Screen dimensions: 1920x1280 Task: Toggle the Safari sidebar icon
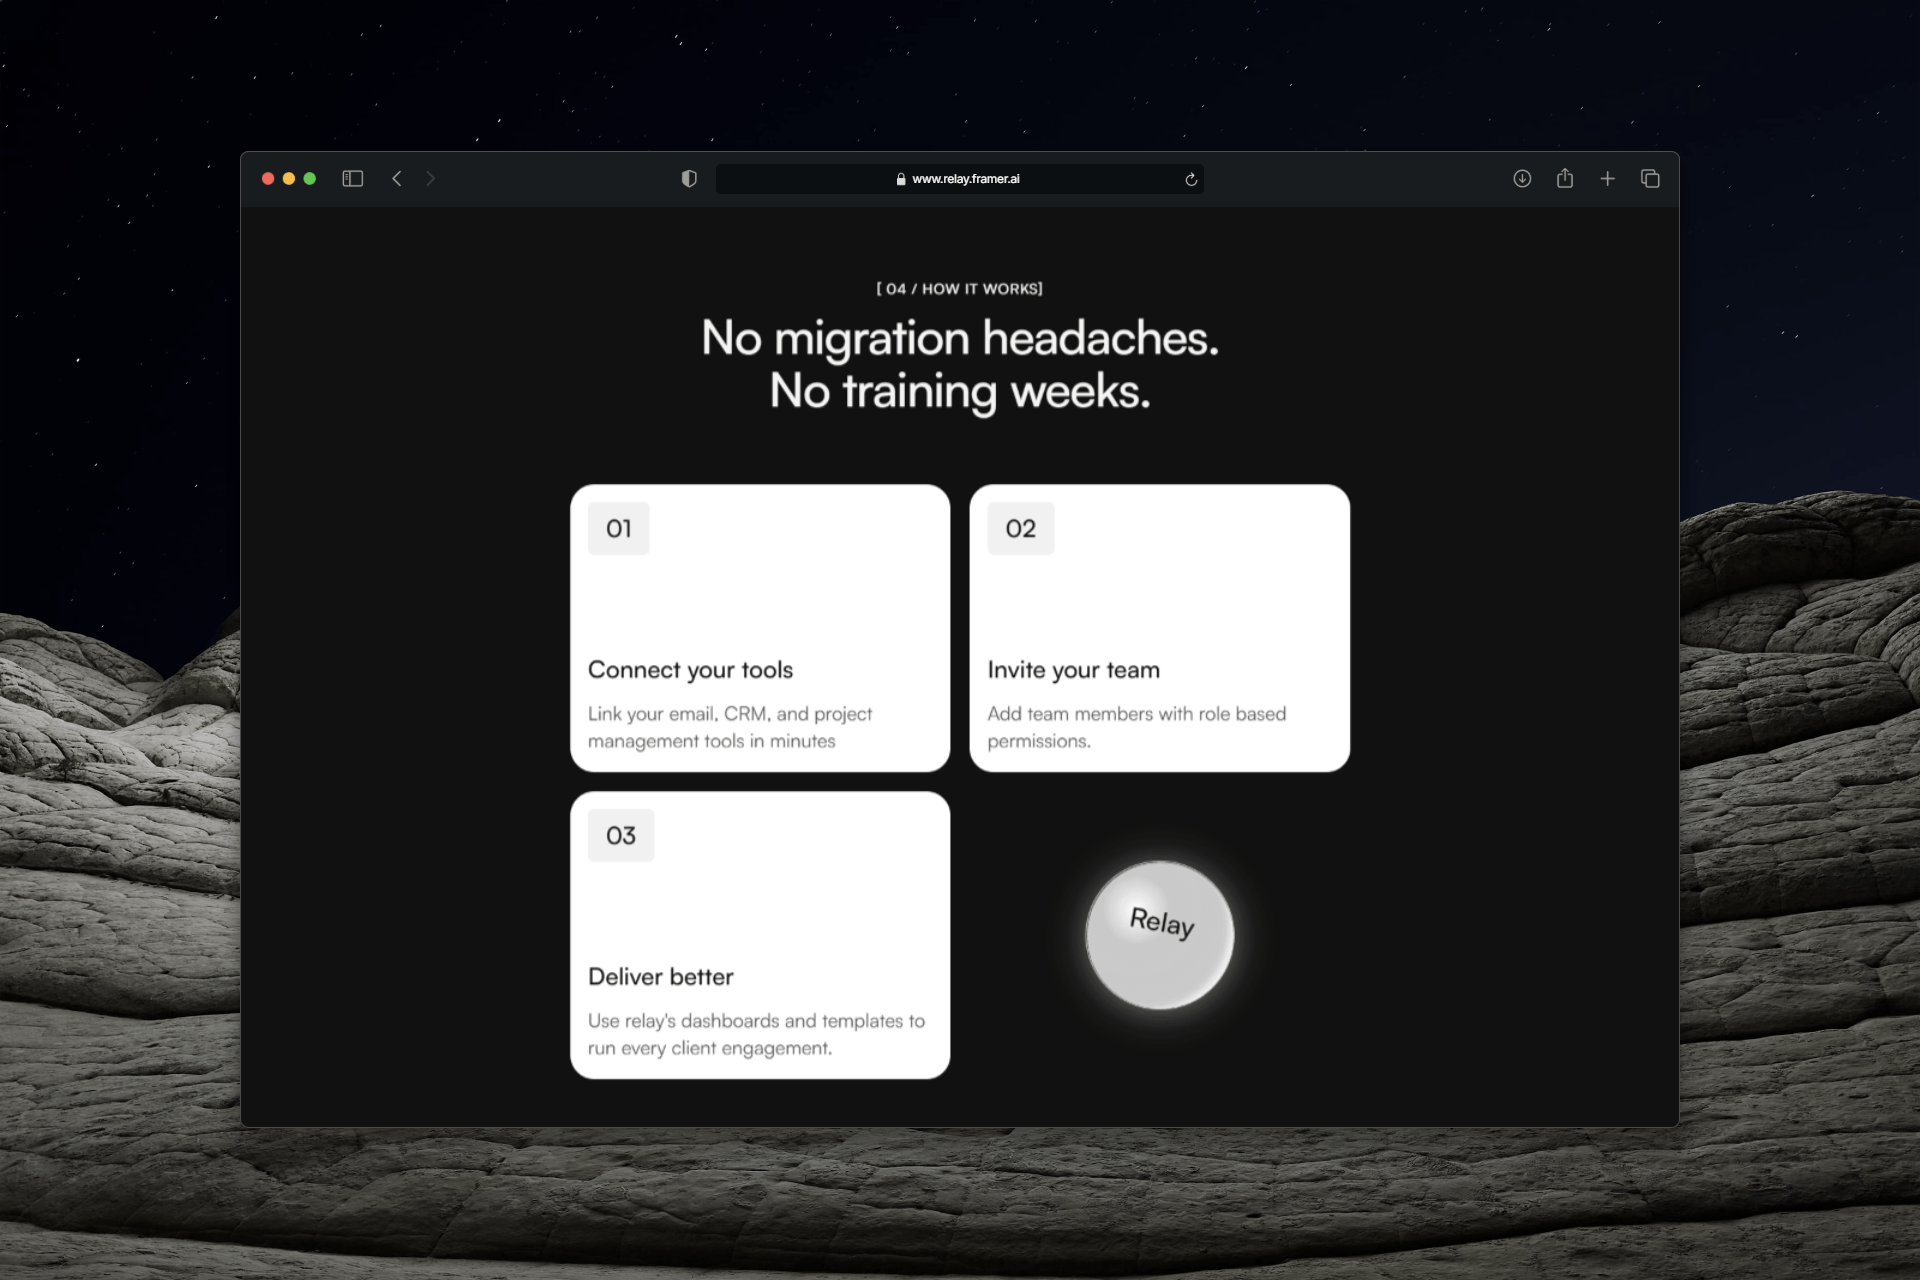(x=352, y=179)
